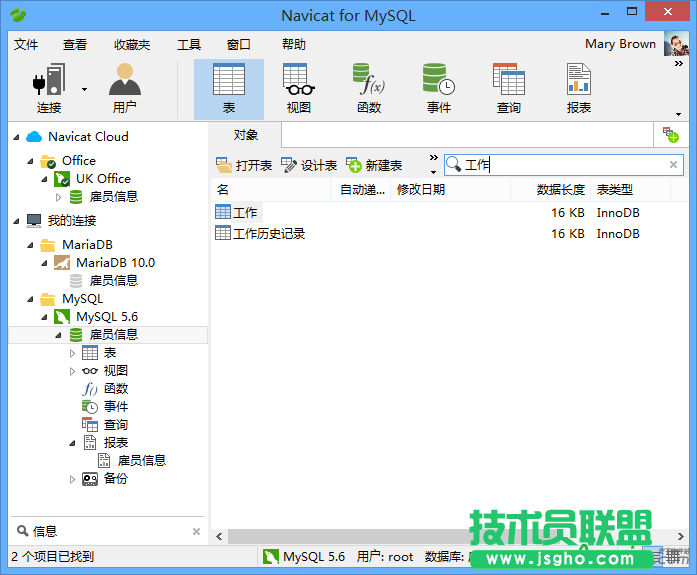Screen dimensions: 697x575
Task: Collapse the UK Office connection node
Action: tap(44, 179)
